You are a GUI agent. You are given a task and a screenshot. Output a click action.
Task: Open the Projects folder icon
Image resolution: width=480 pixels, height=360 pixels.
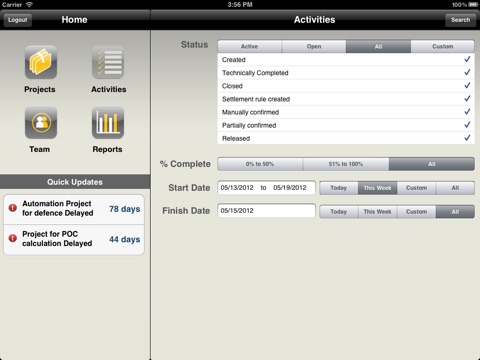41,62
